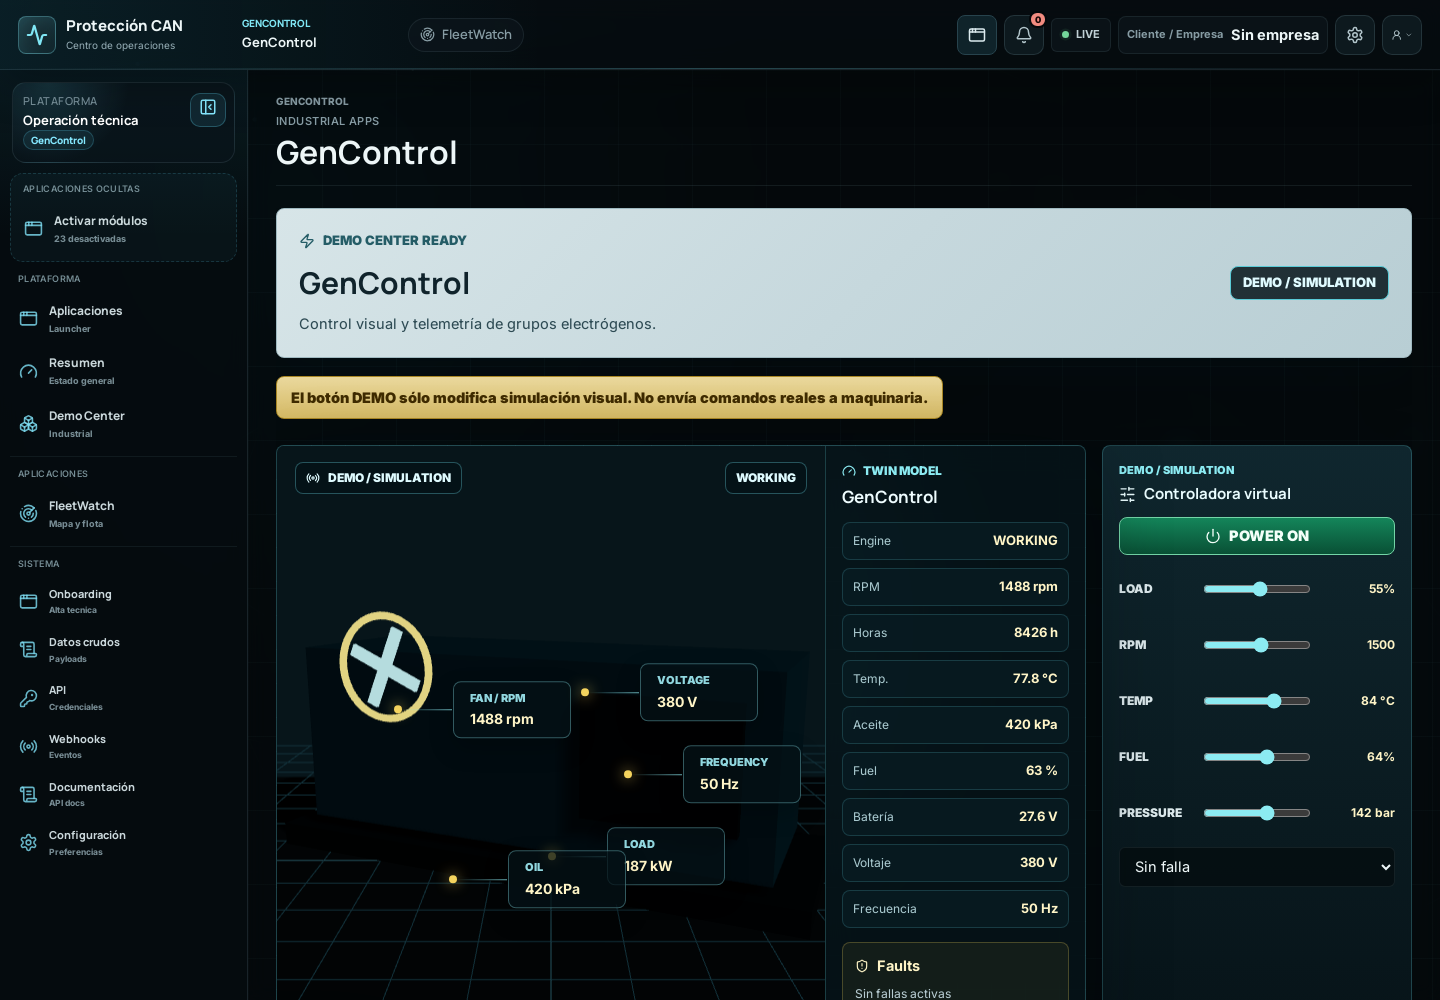Select the FREQUENCY 50 Hz callout
The image size is (1440, 1000).
point(742,774)
